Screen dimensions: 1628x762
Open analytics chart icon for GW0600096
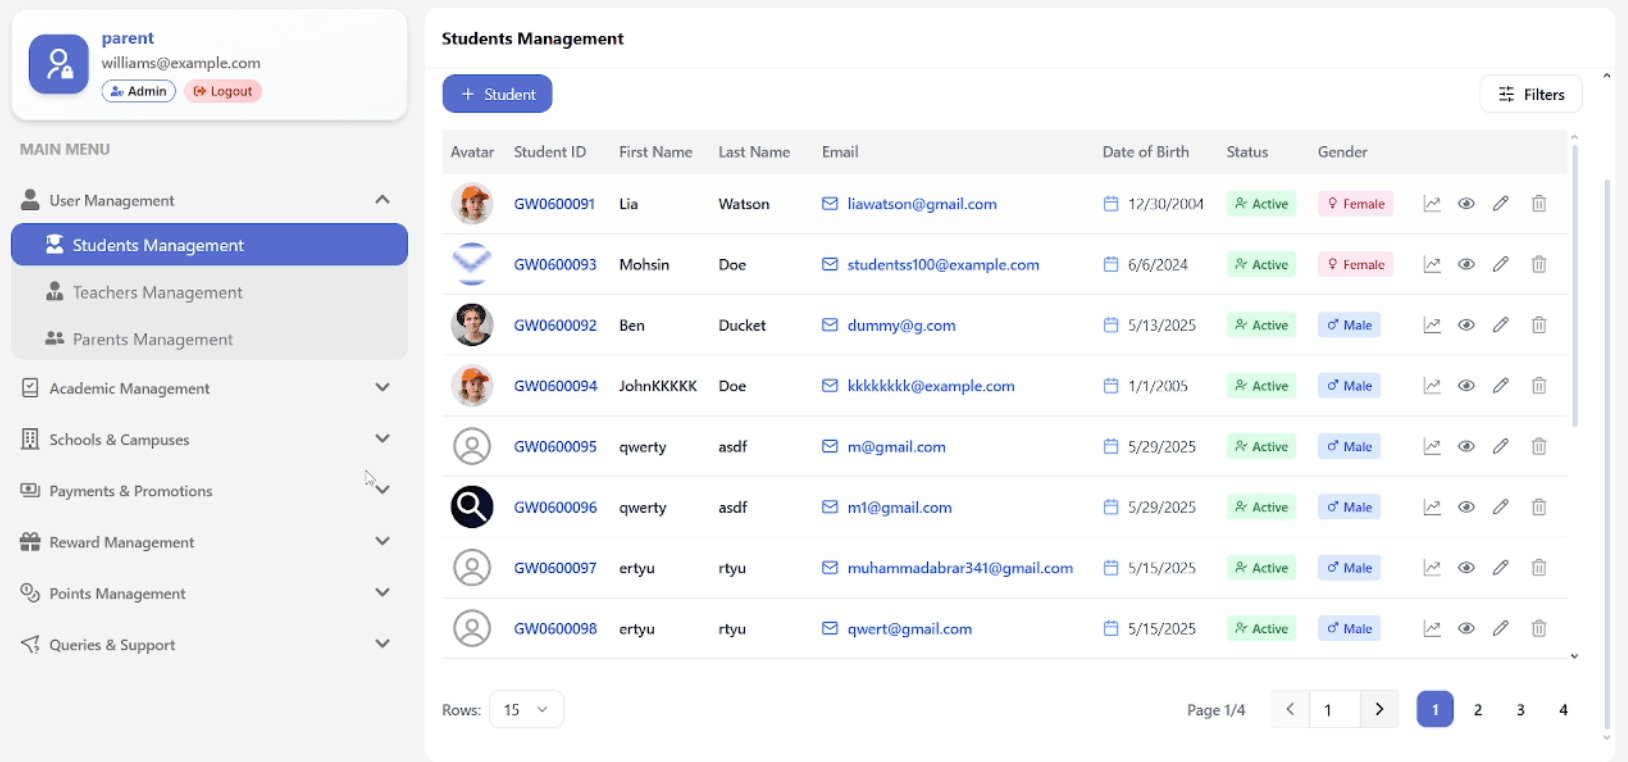coord(1432,507)
